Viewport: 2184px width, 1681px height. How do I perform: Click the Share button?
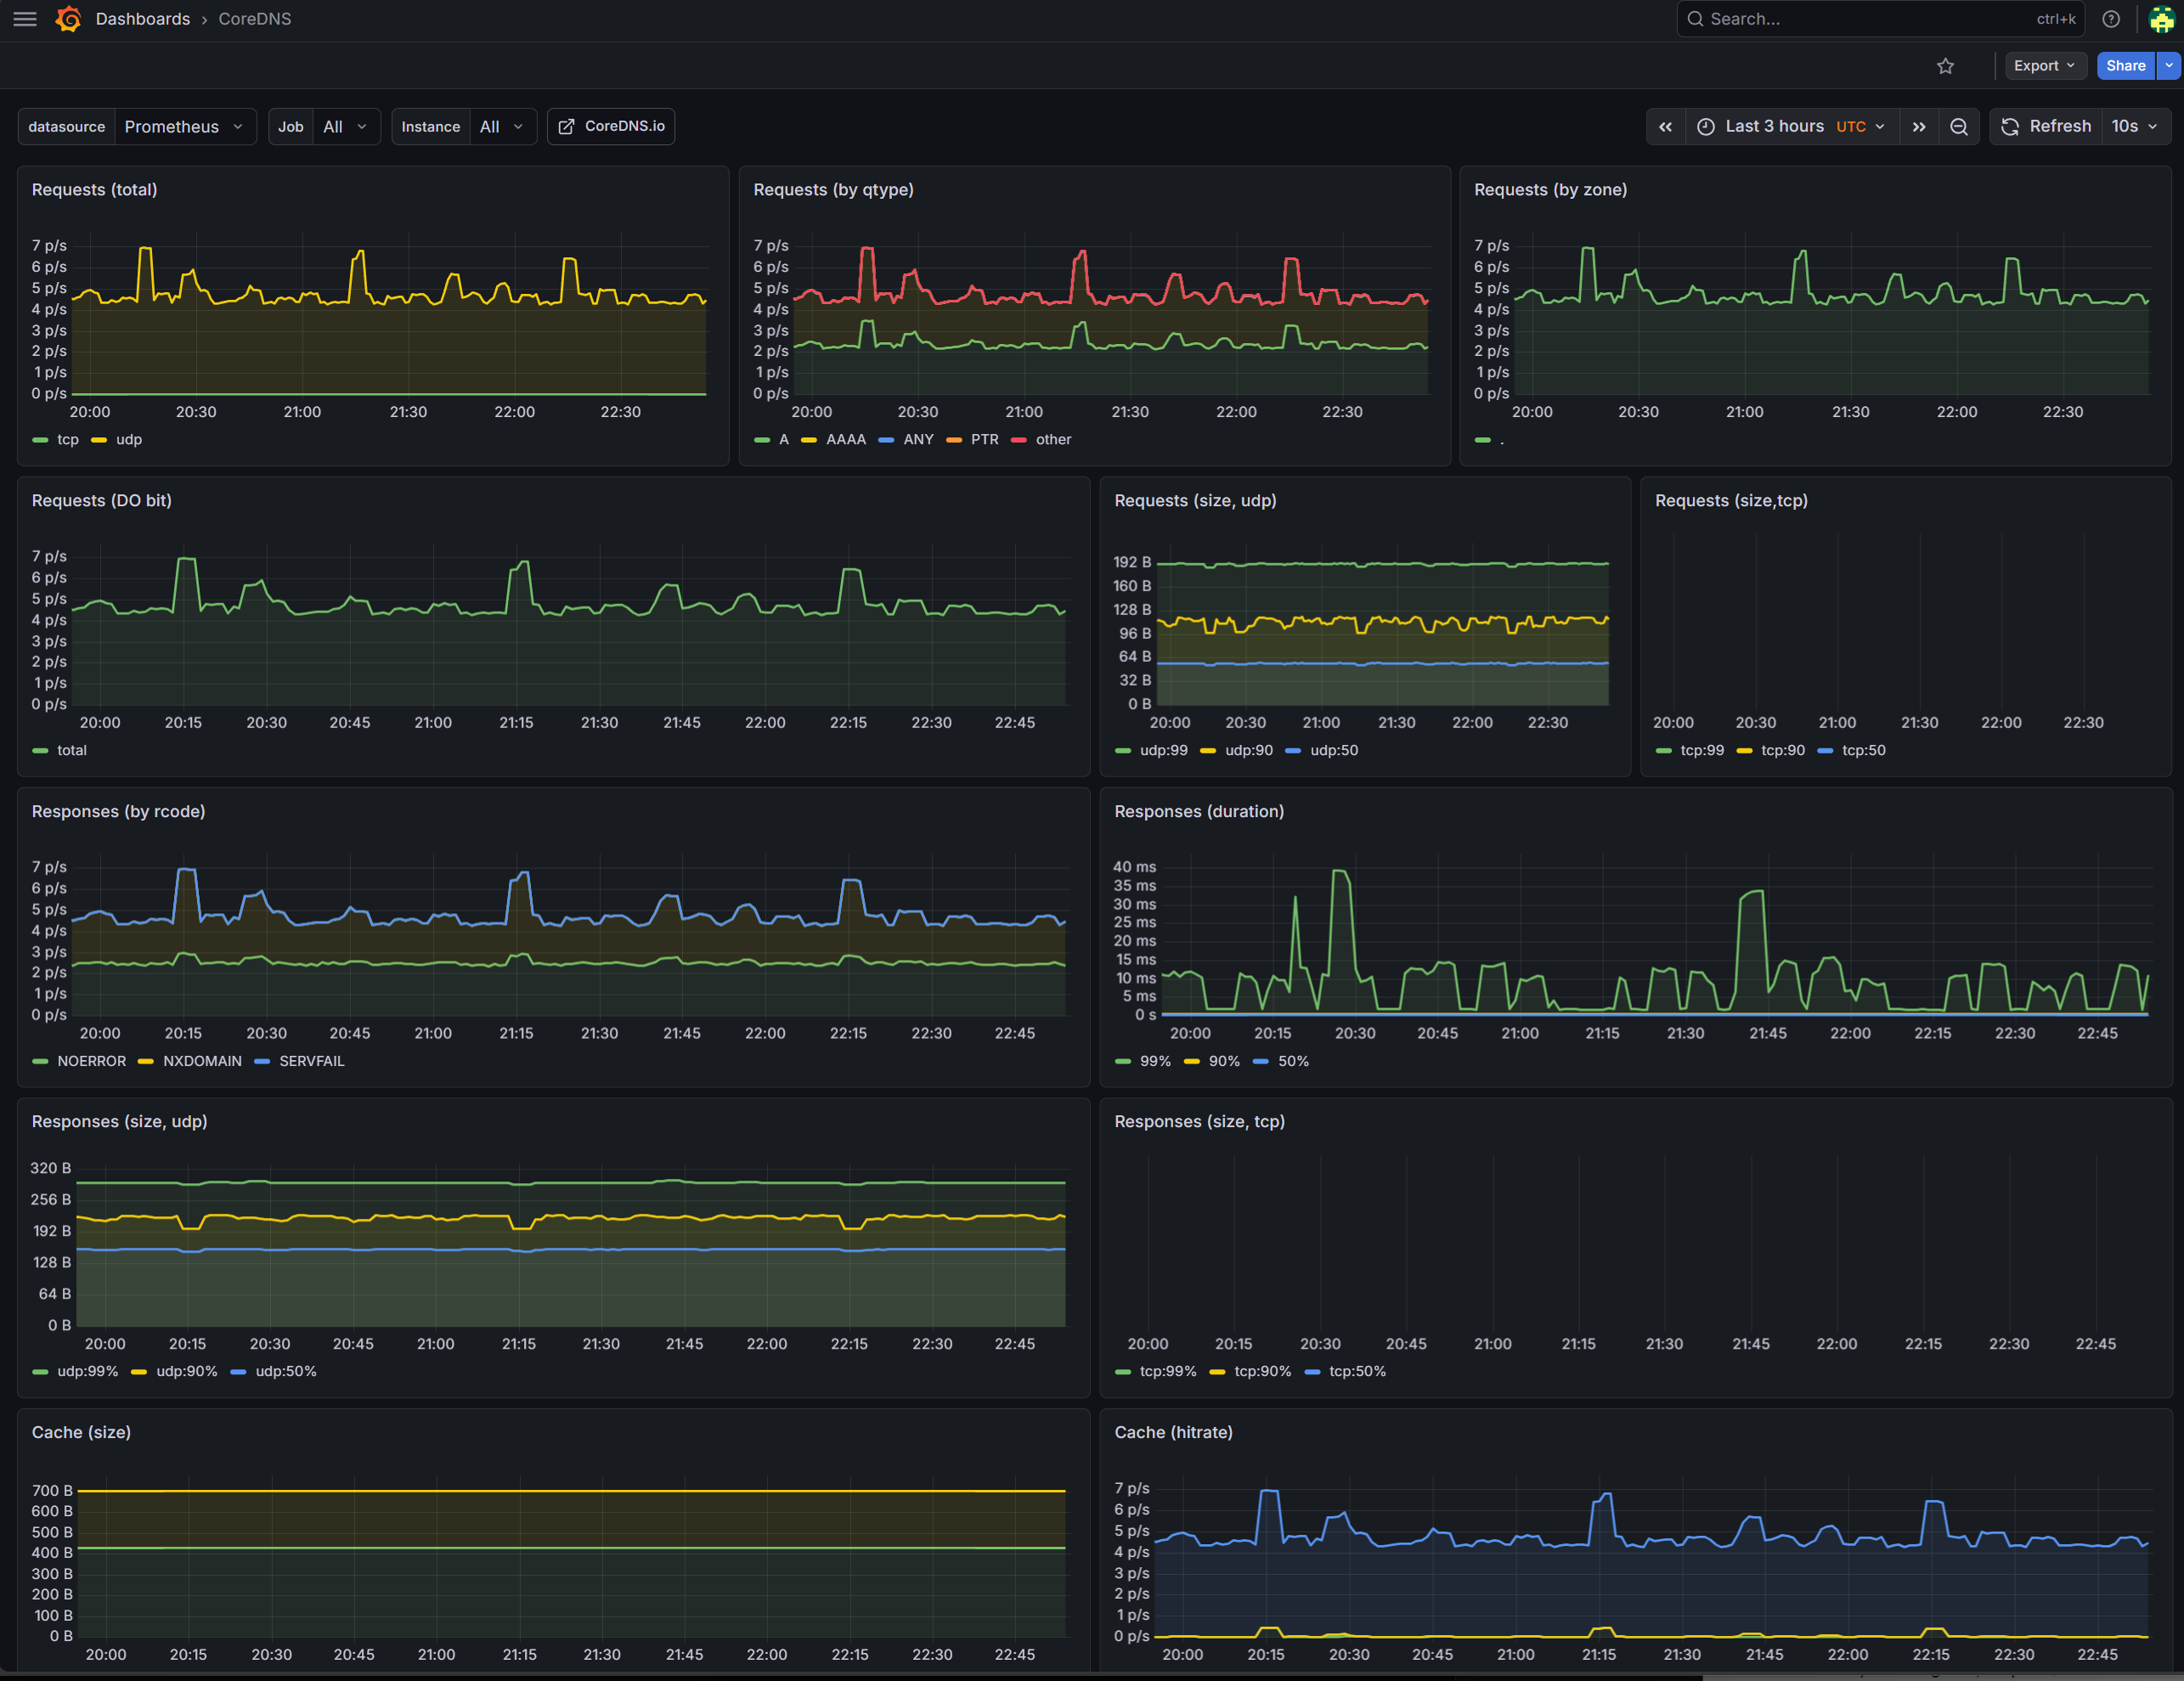2125,66
